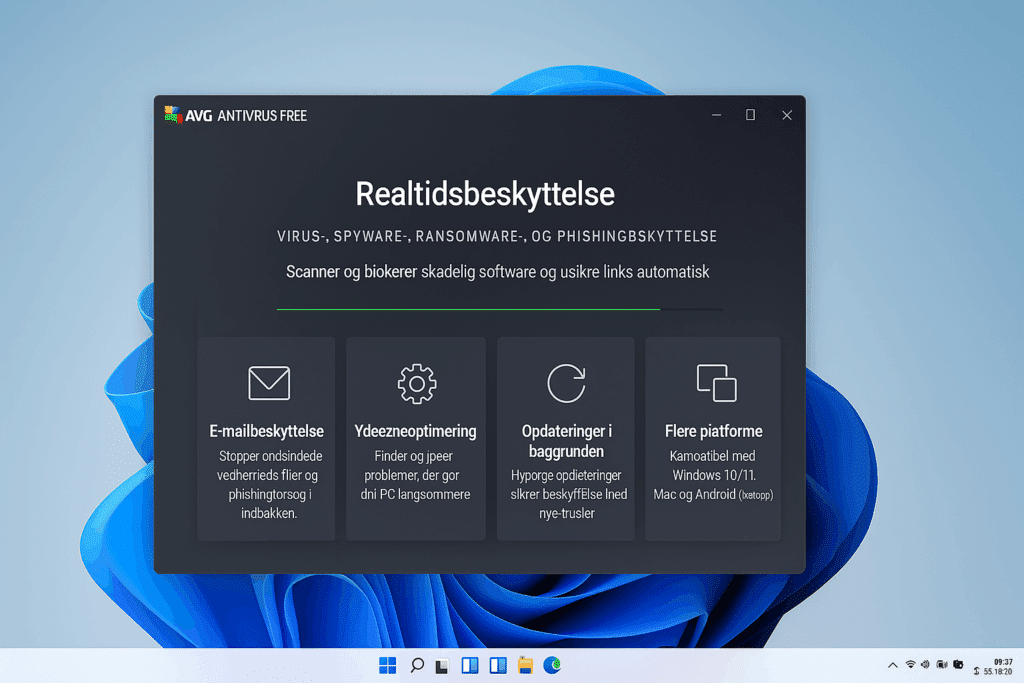This screenshot has height=683, width=1024.
Task: Open the Start menu
Action: tap(387, 664)
